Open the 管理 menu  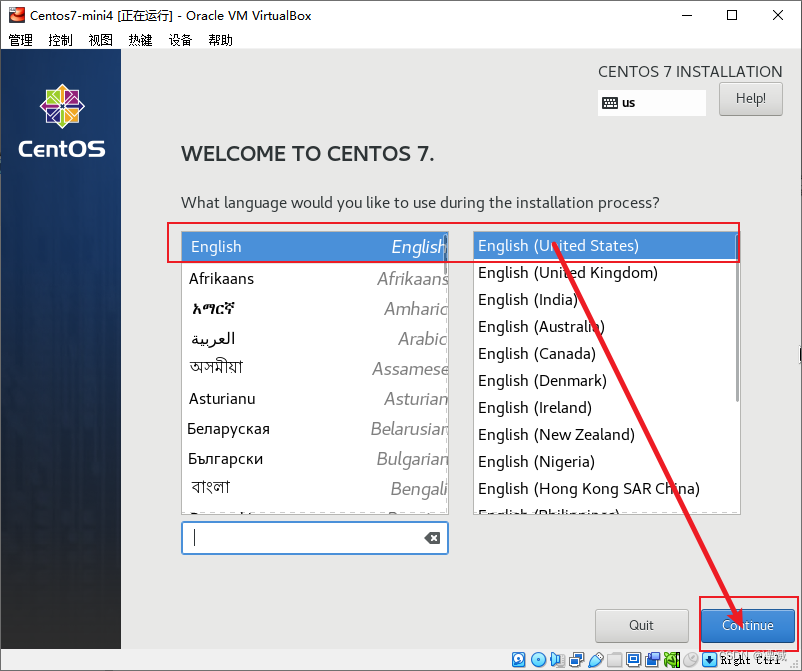click(20, 40)
